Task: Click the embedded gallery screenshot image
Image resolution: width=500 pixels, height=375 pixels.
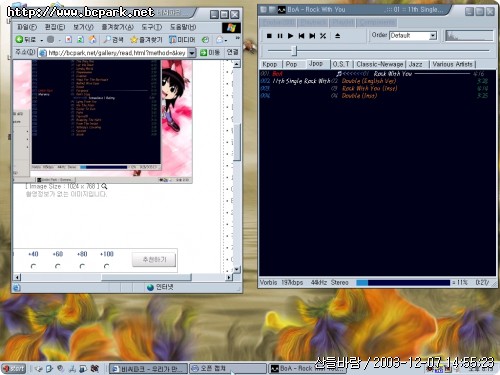Action: [103, 121]
